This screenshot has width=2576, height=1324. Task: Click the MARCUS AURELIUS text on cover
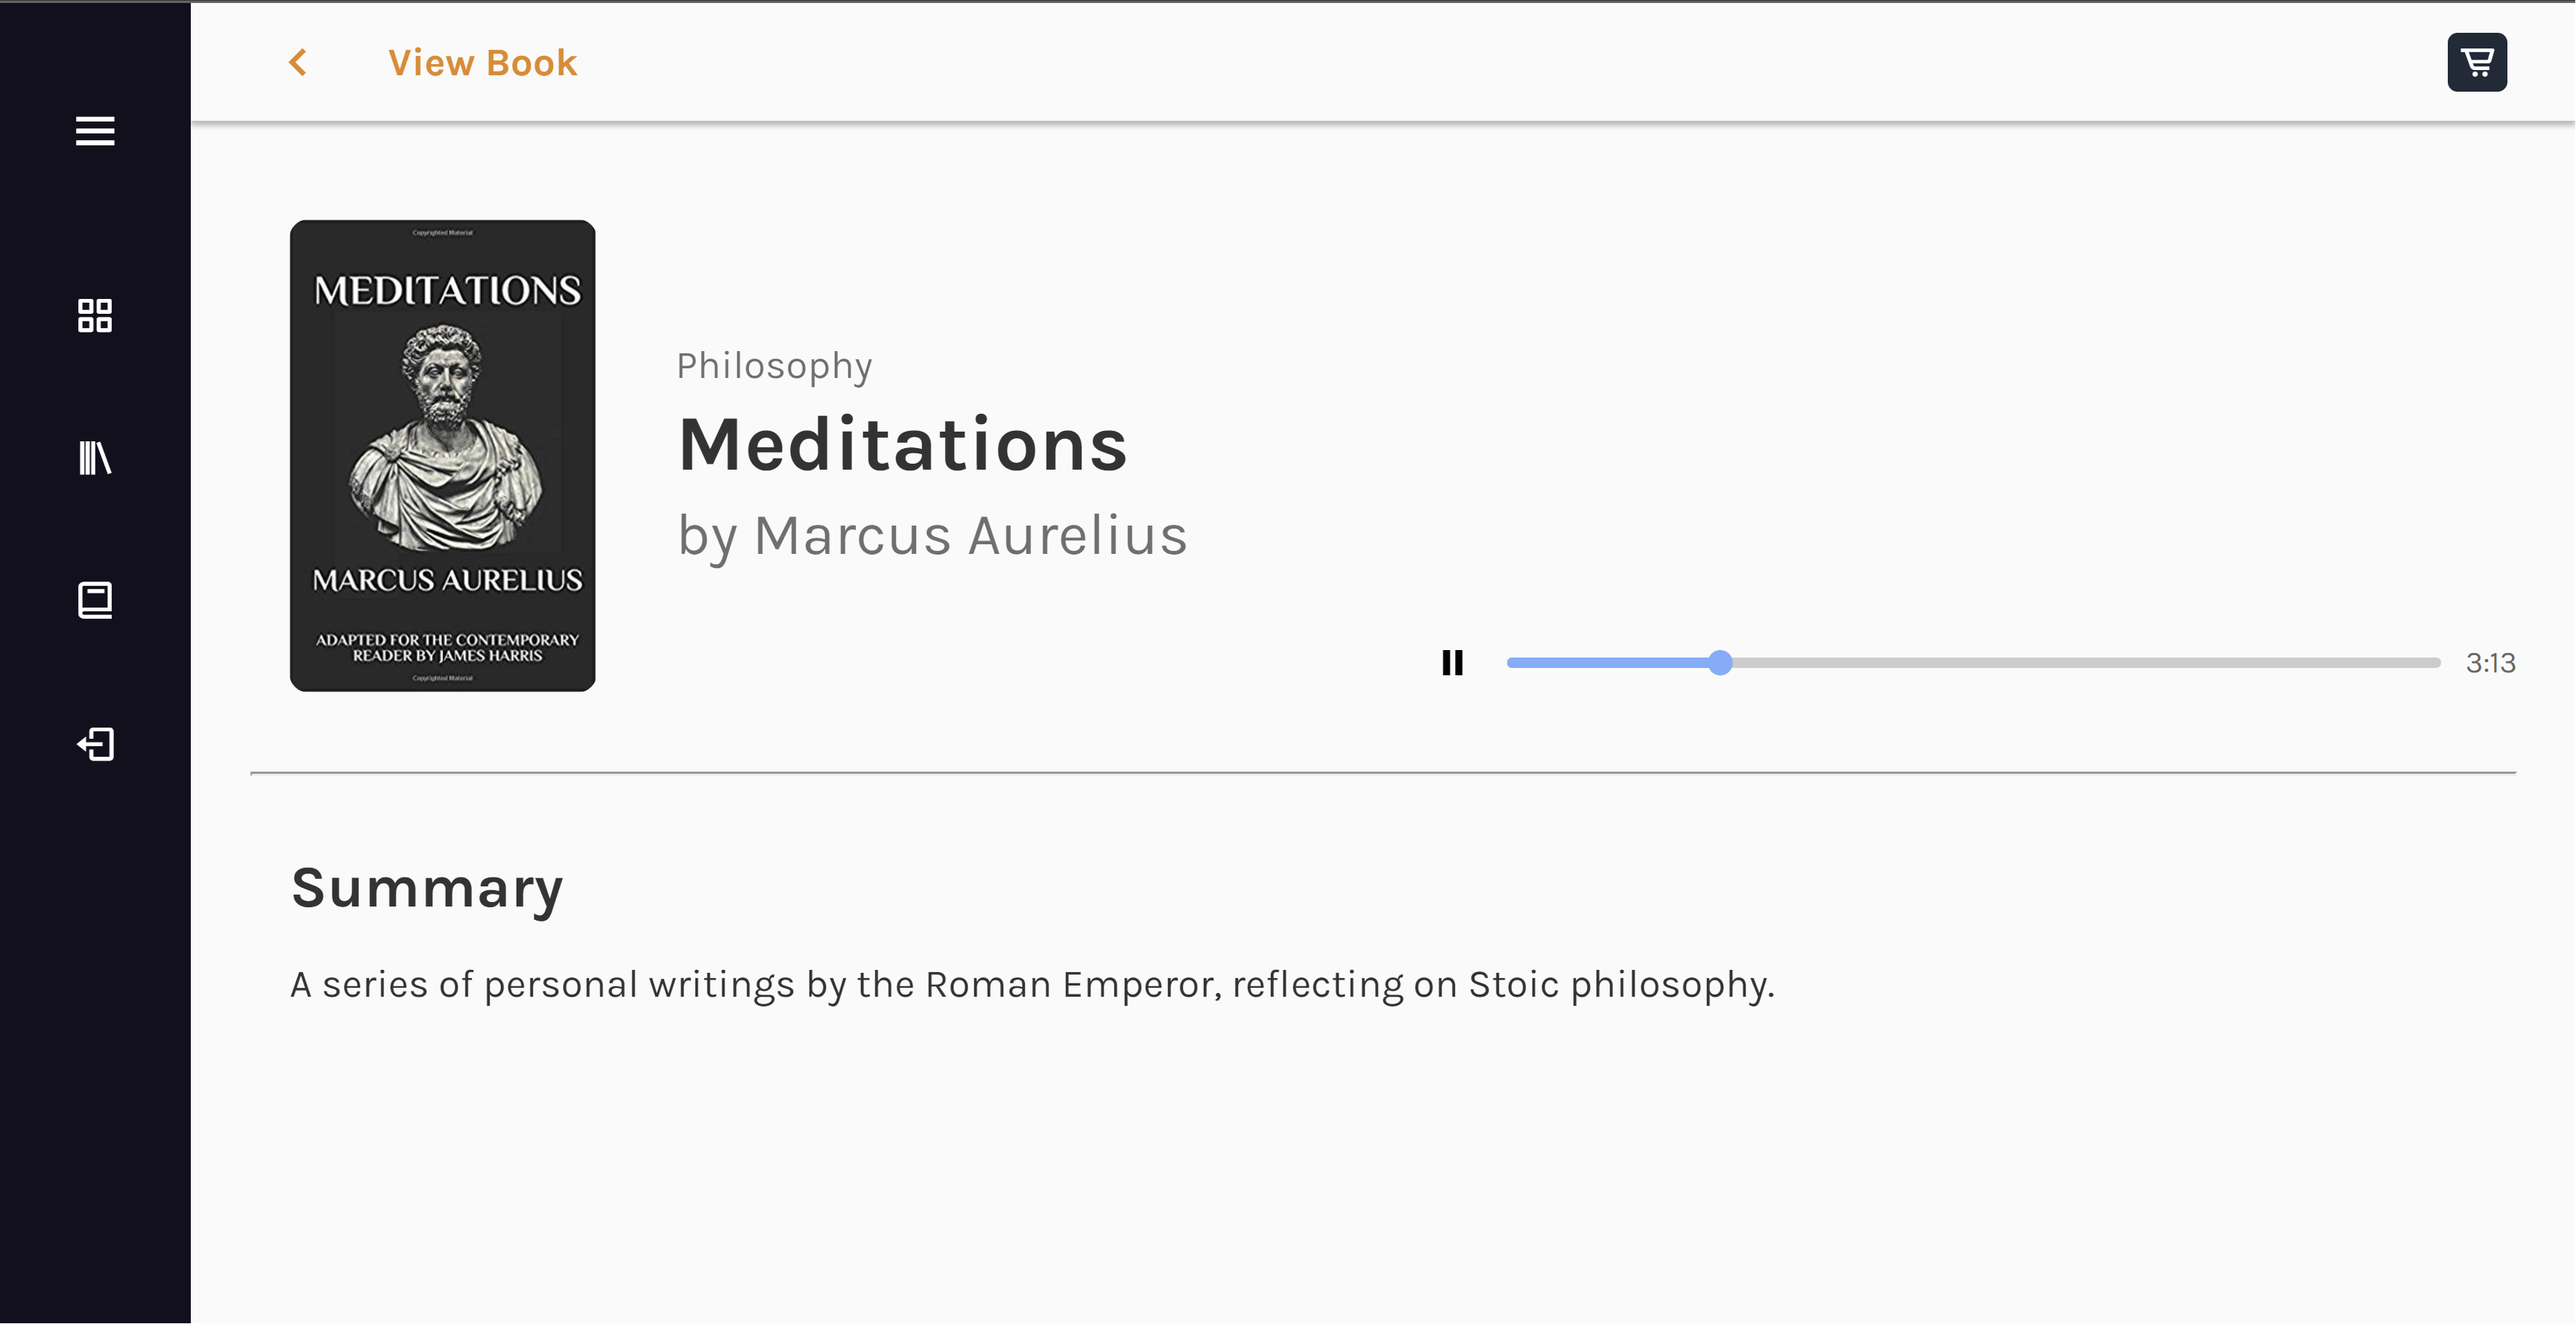point(447,580)
